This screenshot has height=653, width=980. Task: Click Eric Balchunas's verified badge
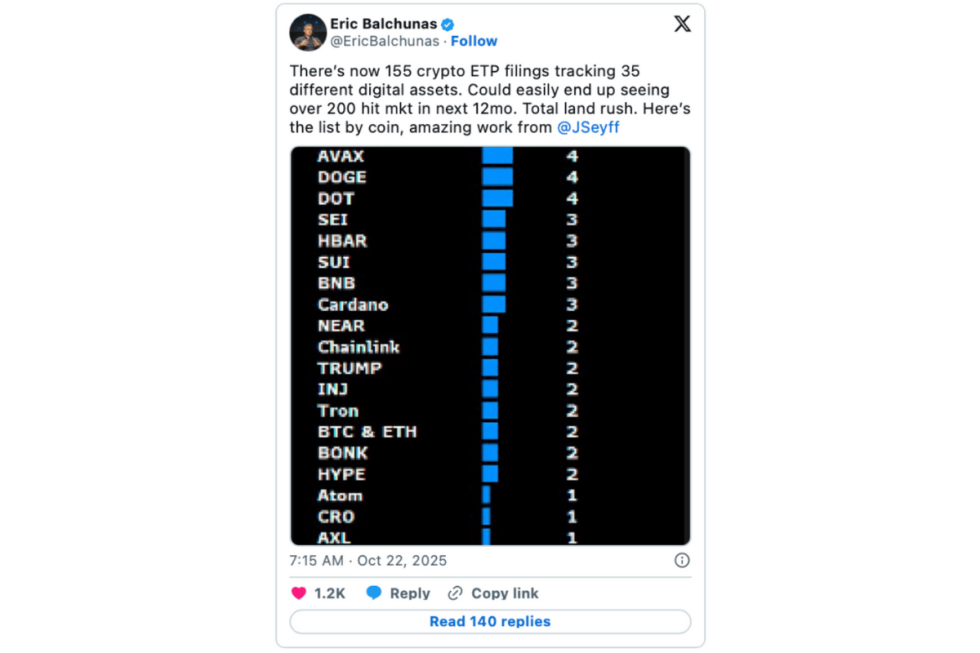[447, 23]
